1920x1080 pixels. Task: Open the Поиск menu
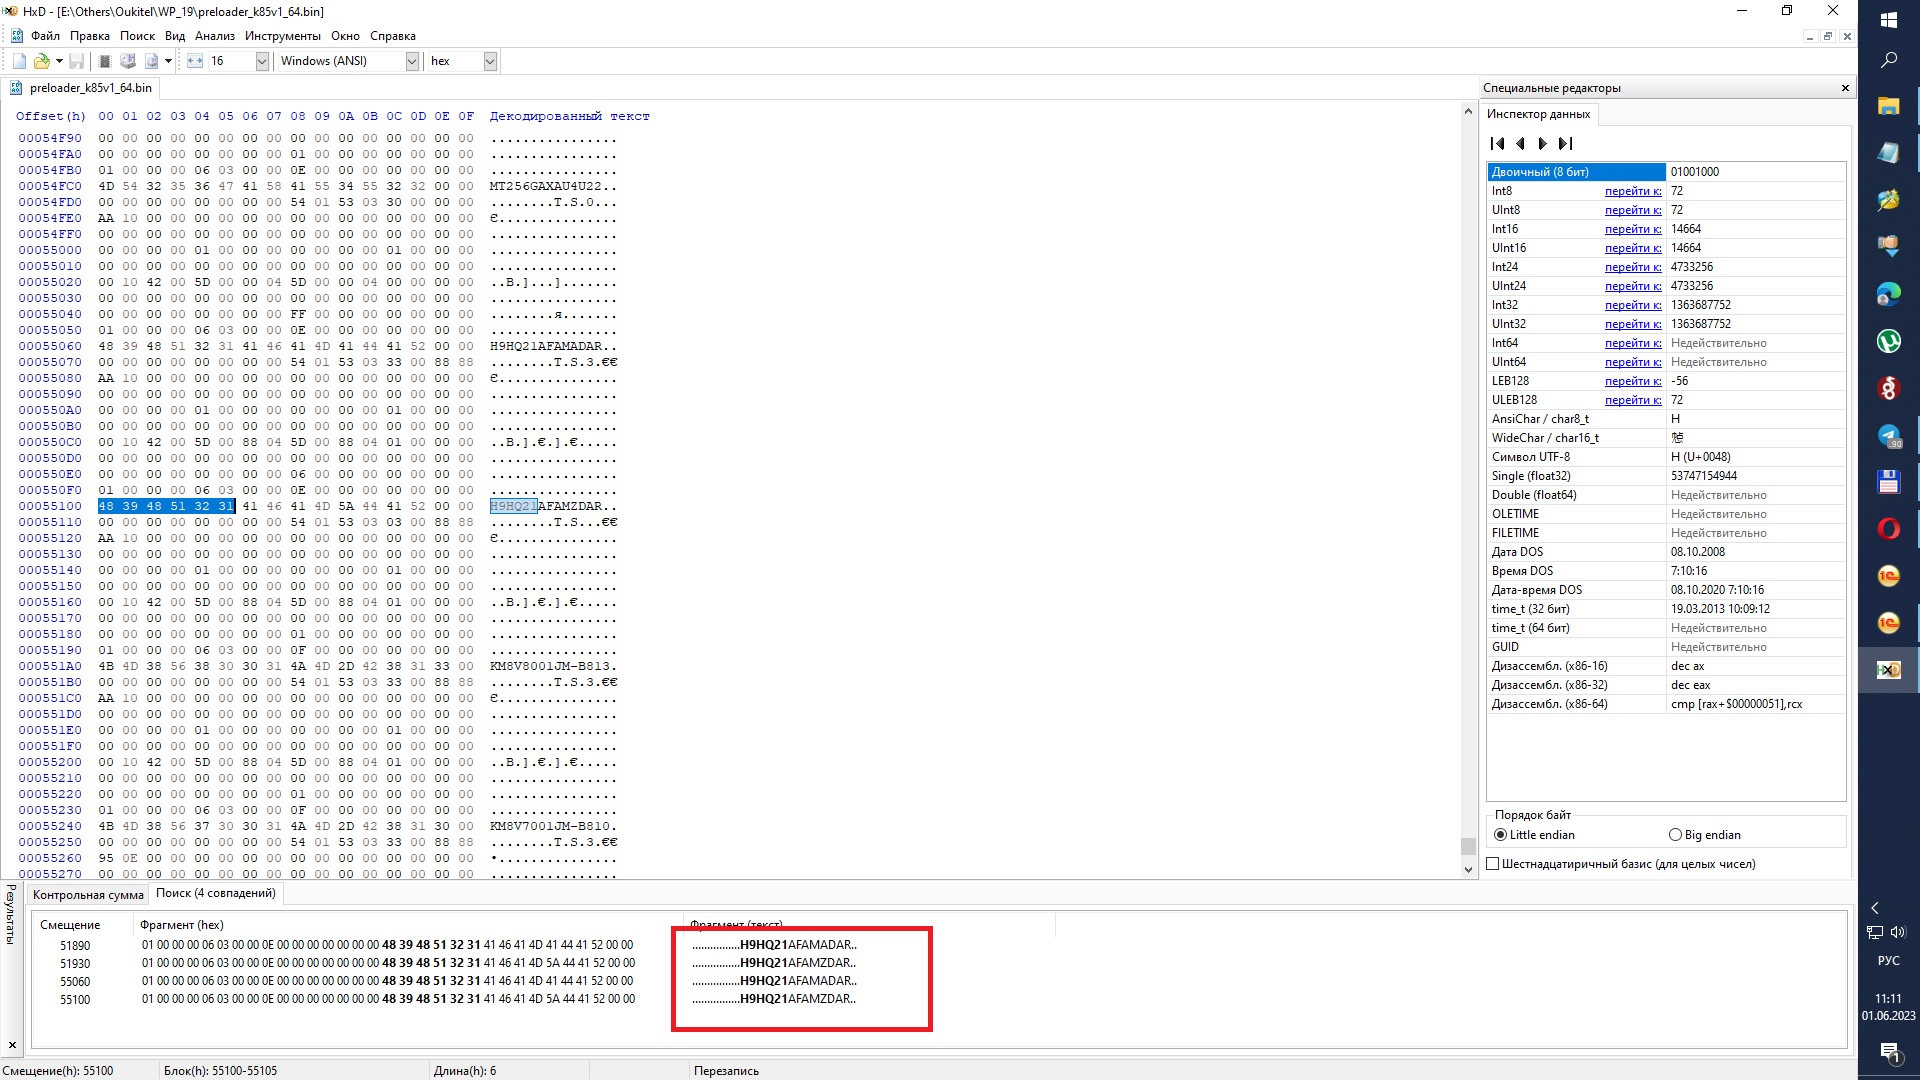(138, 36)
